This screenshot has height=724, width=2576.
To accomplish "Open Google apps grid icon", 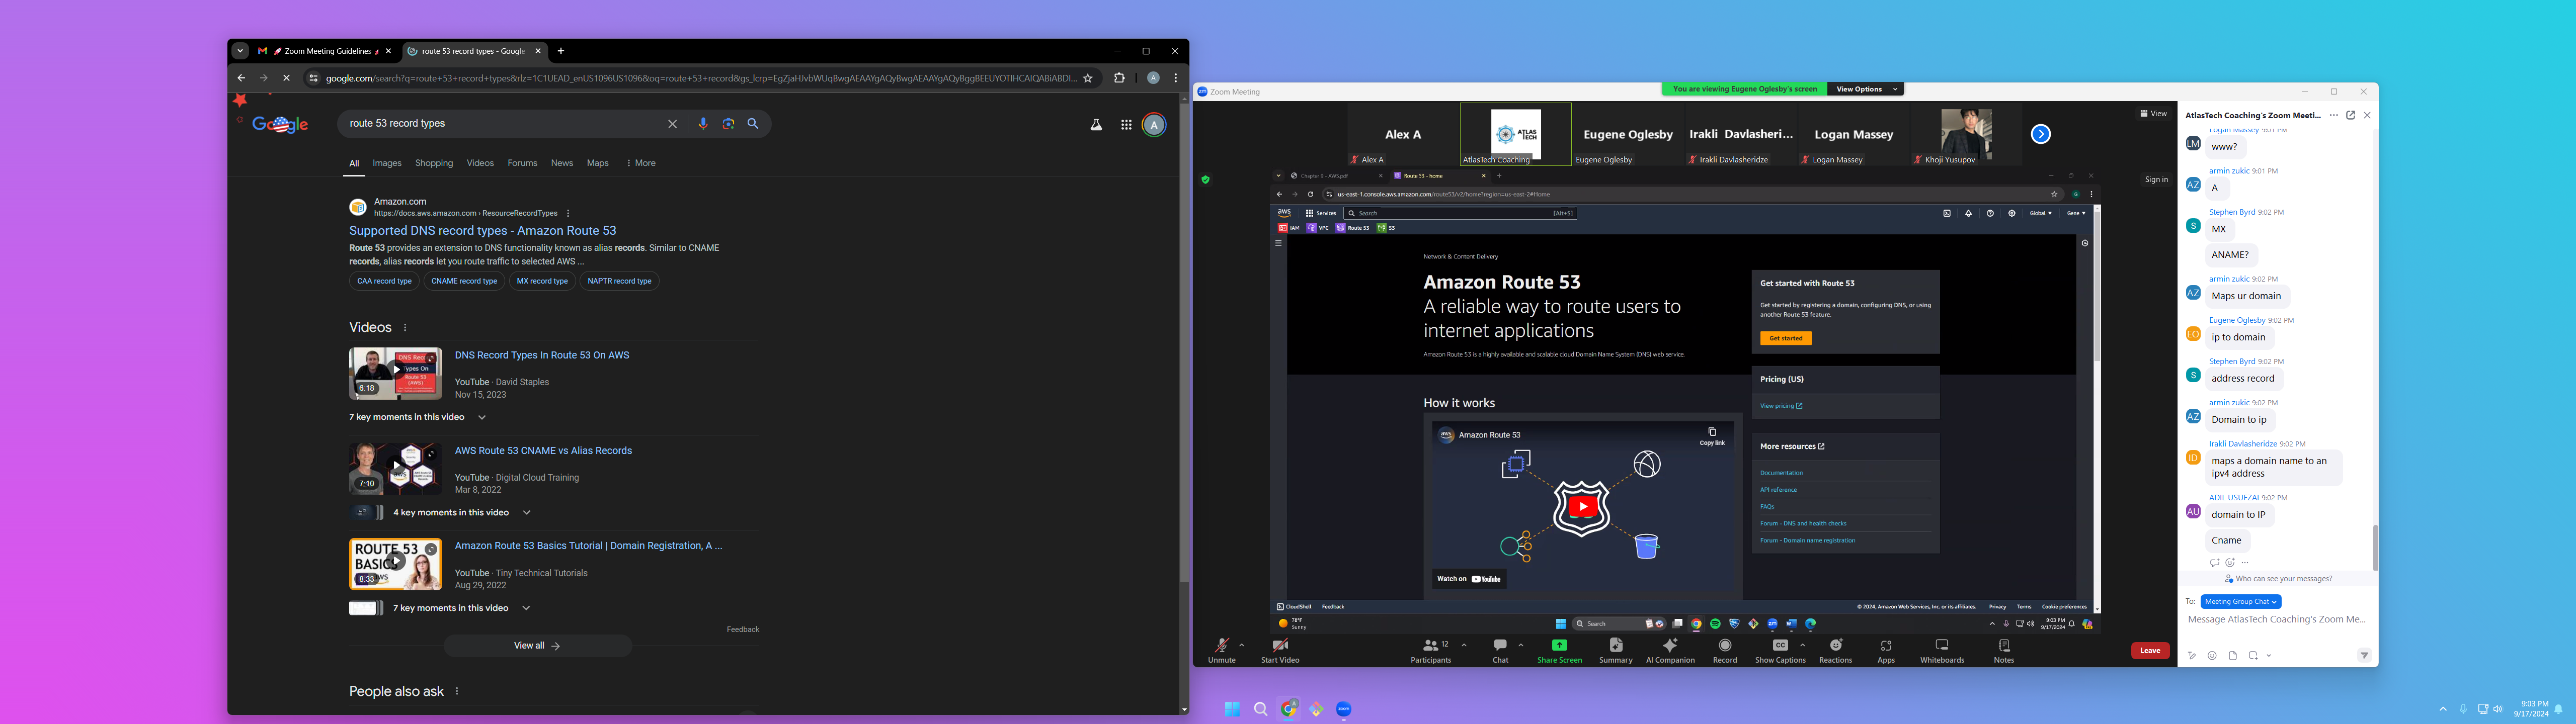I will (1126, 125).
